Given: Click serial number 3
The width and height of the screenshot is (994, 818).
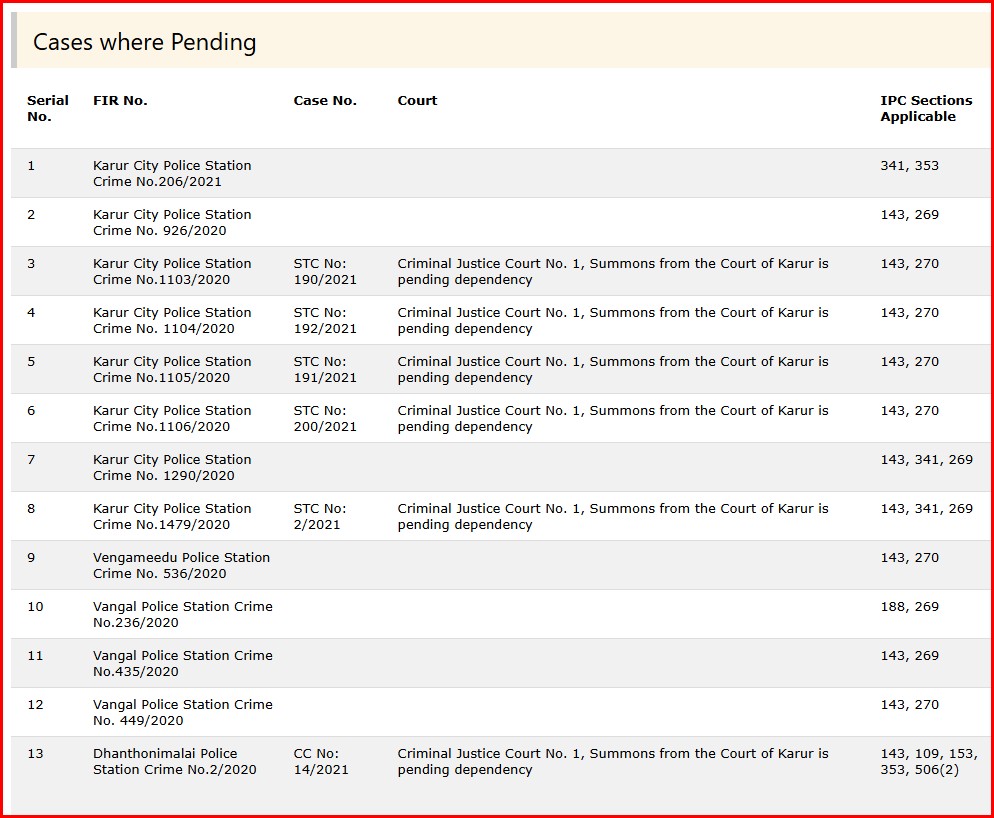Looking at the screenshot, I should click(31, 263).
